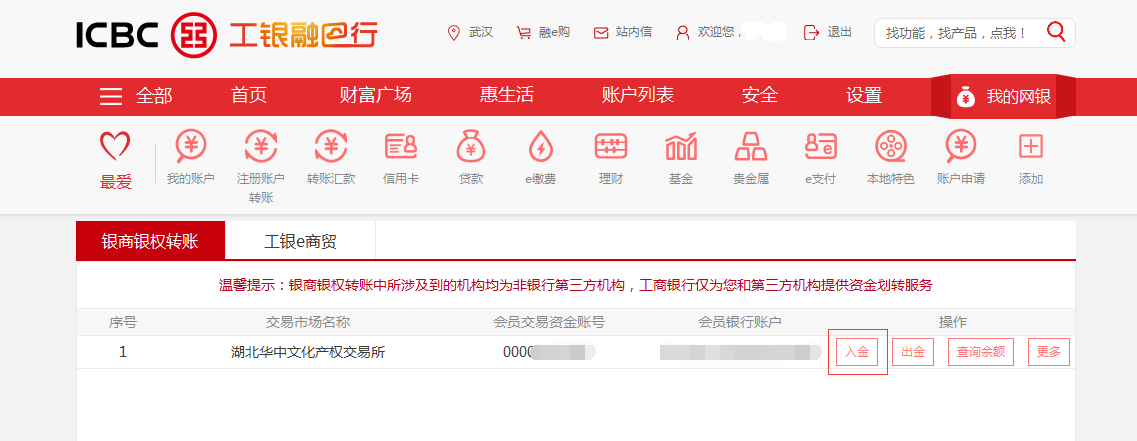
Task: Open 站内信 inbox
Action: point(623,32)
